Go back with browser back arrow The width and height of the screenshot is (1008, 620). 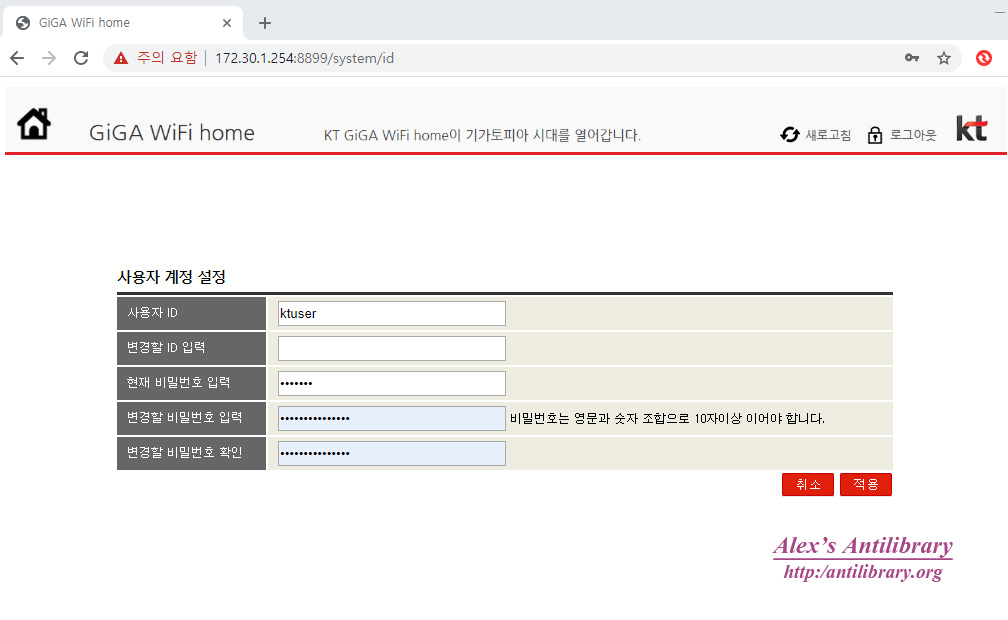(17, 58)
